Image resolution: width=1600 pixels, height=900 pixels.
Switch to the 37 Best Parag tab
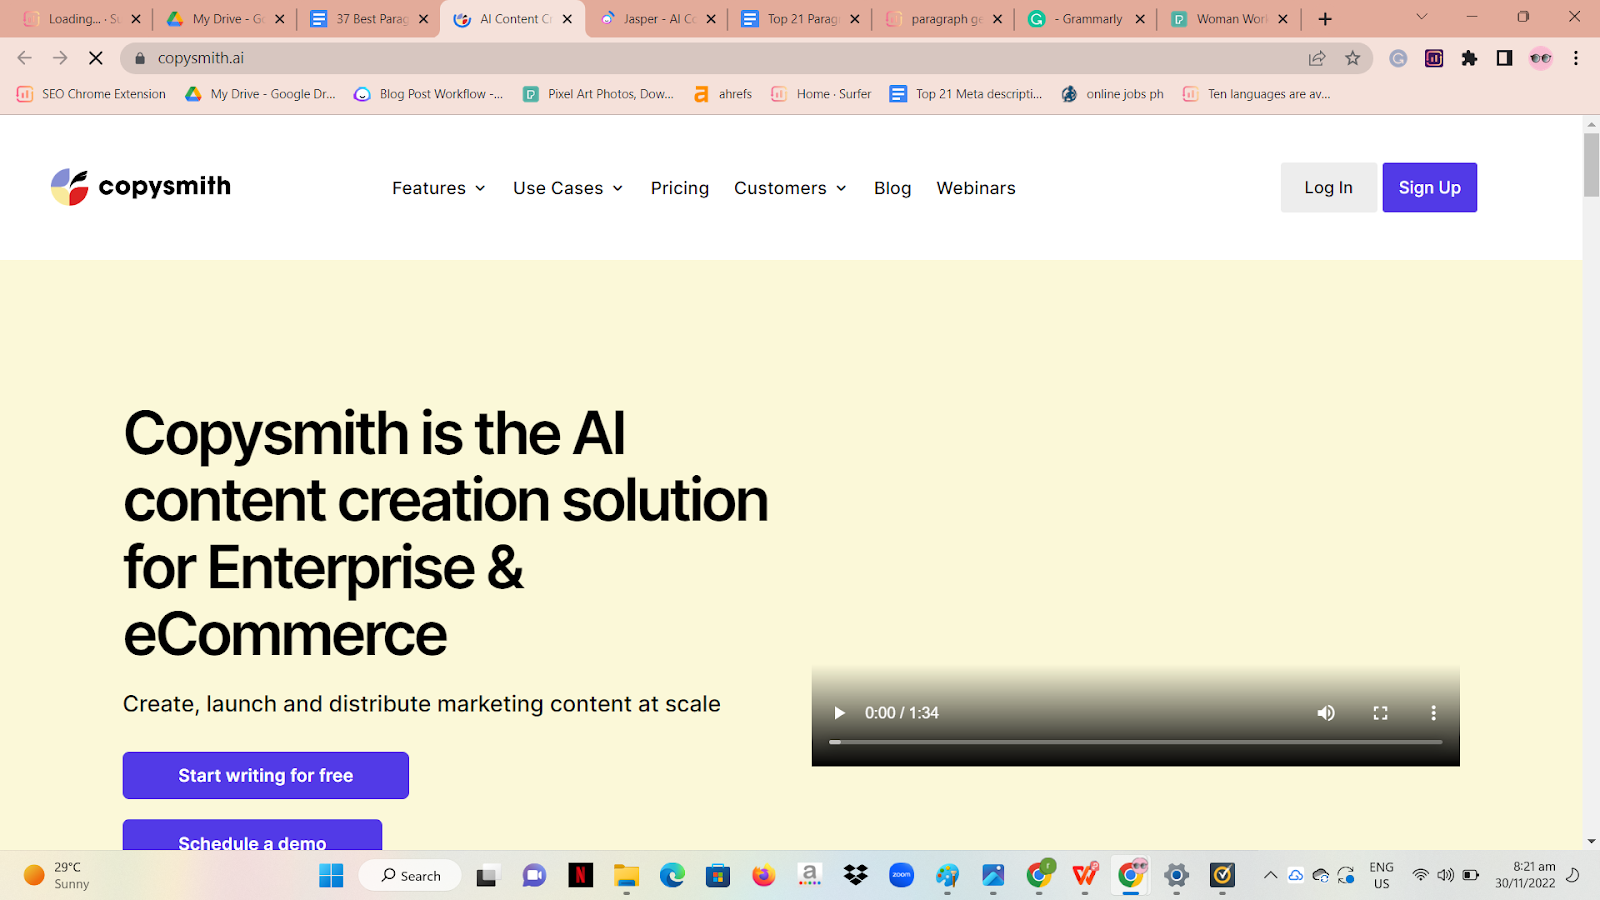point(368,19)
